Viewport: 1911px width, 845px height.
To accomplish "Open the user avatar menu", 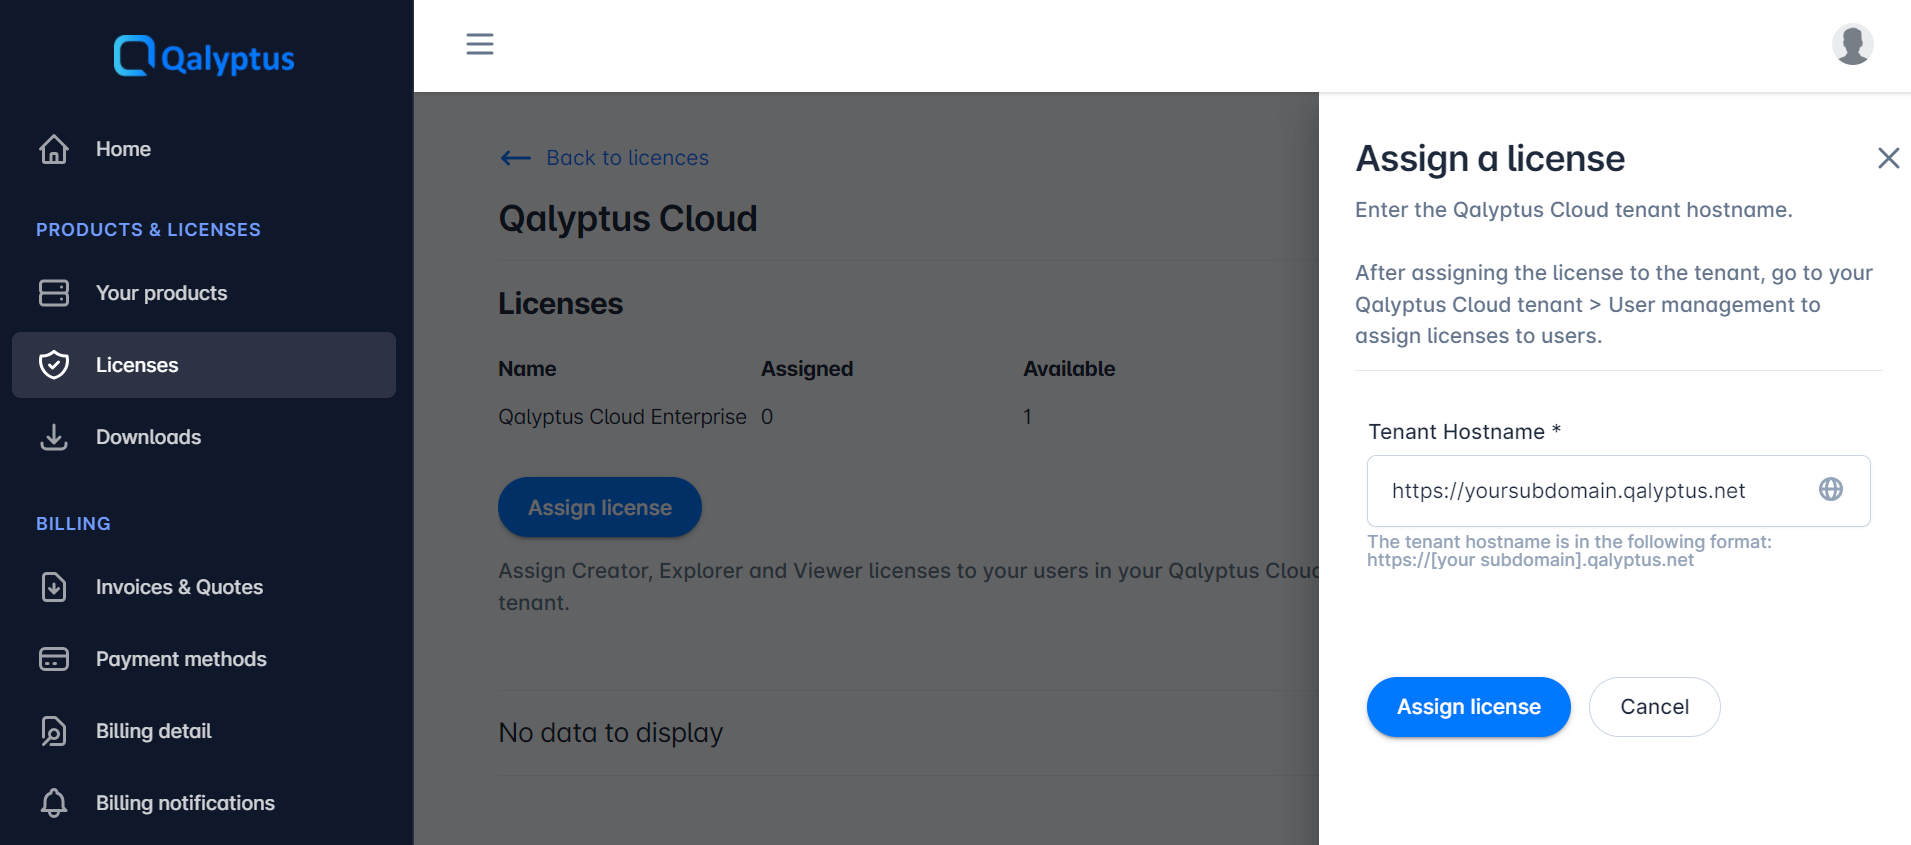I will (1852, 45).
